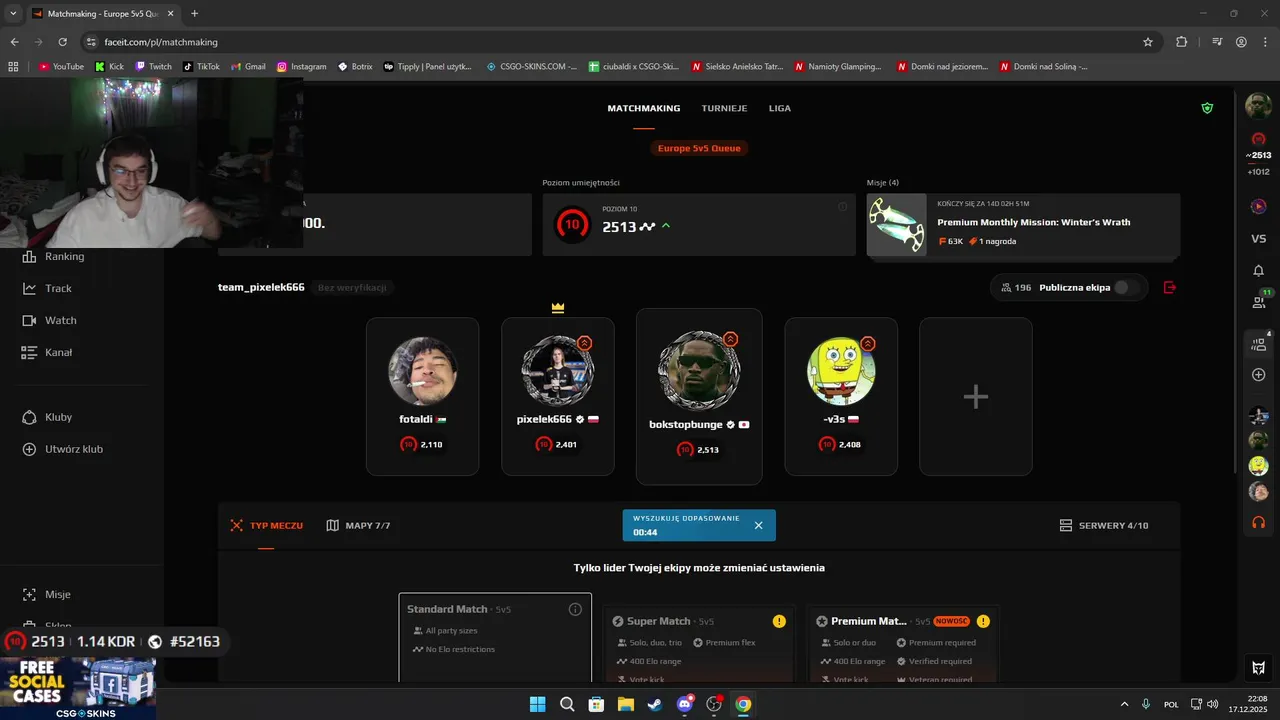Expand the Chrome tab search dropdown
Screen dimensions: 1280x720
point(13,14)
